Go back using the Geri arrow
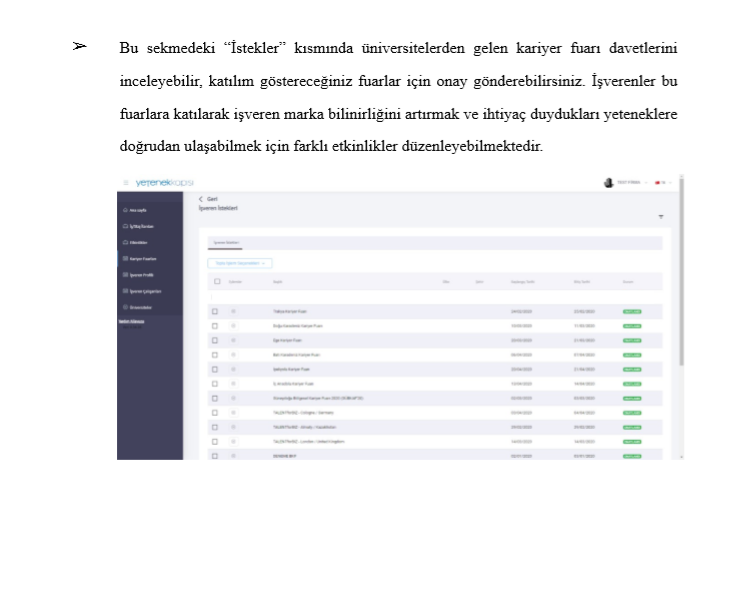Screen dimensions: 739x607 (201, 199)
